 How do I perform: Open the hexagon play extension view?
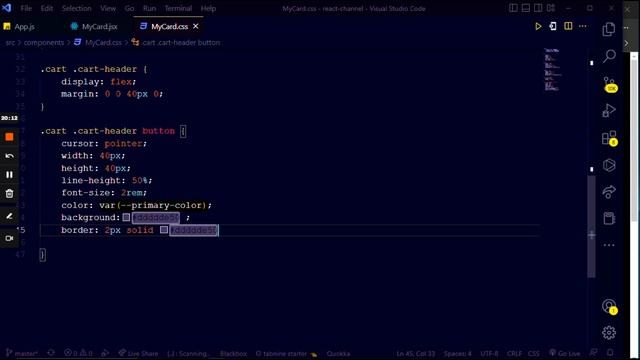[x=609, y=165]
